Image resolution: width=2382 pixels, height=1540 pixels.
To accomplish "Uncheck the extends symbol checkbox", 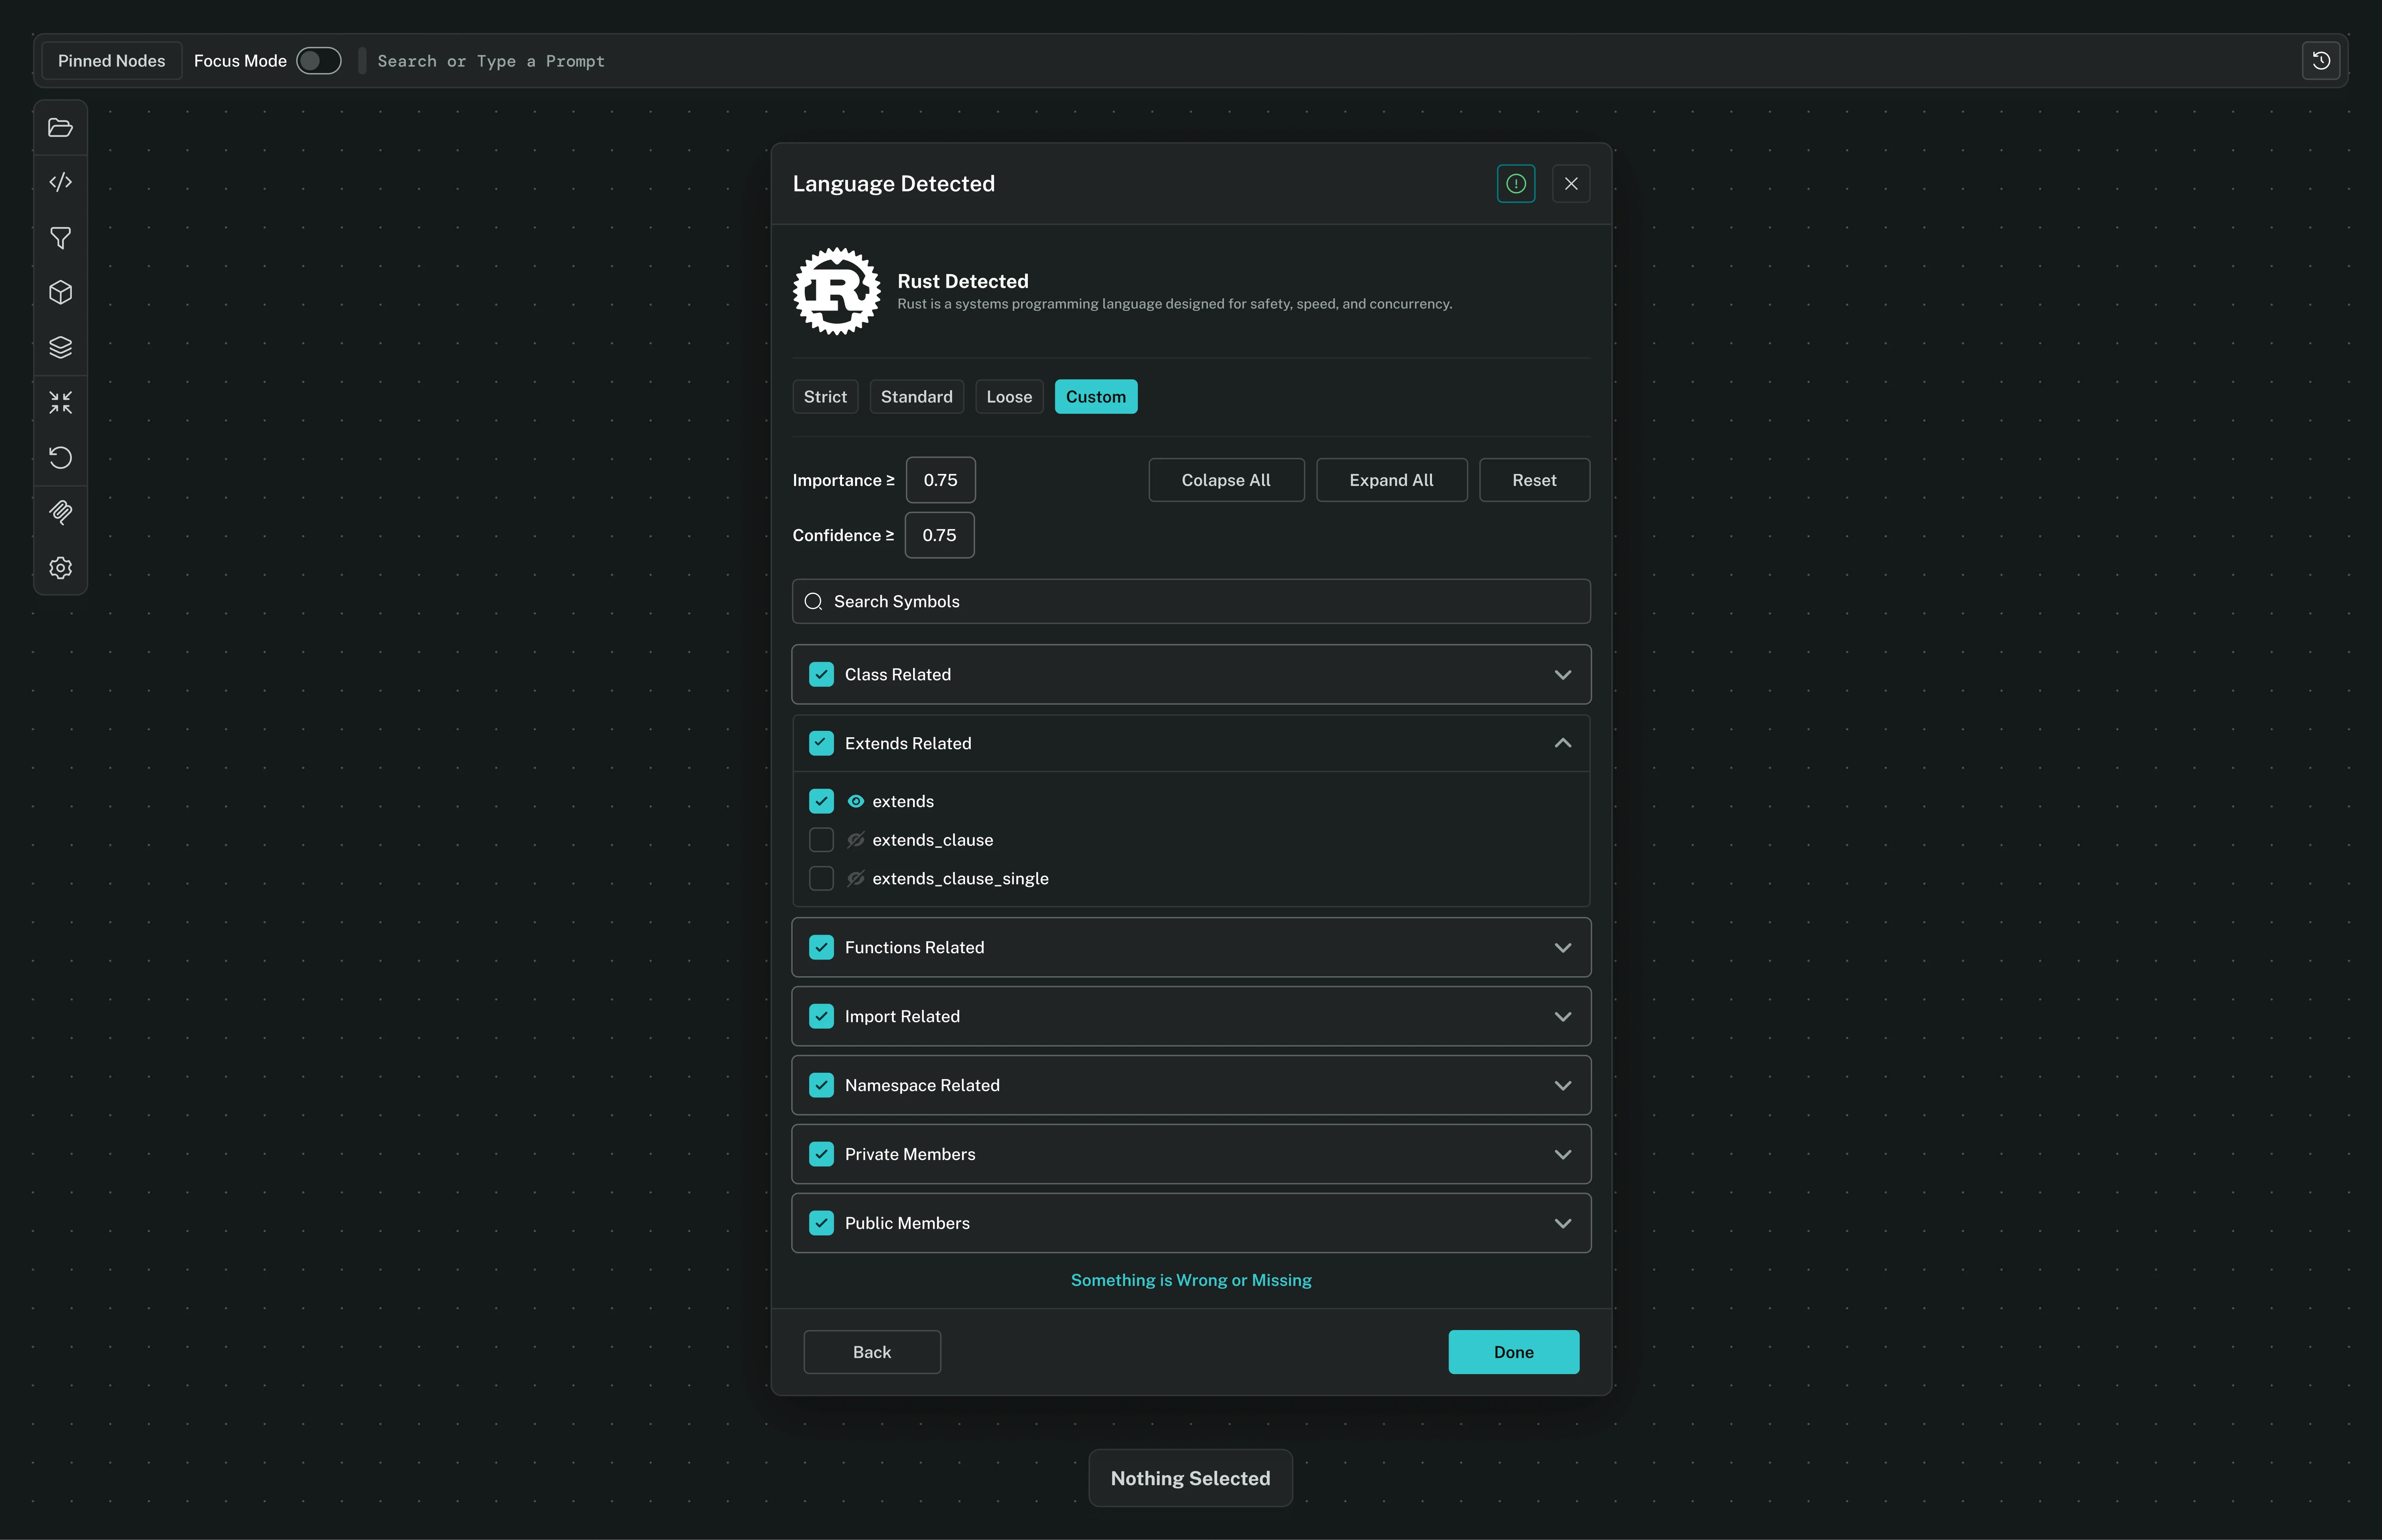I will 821,801.
